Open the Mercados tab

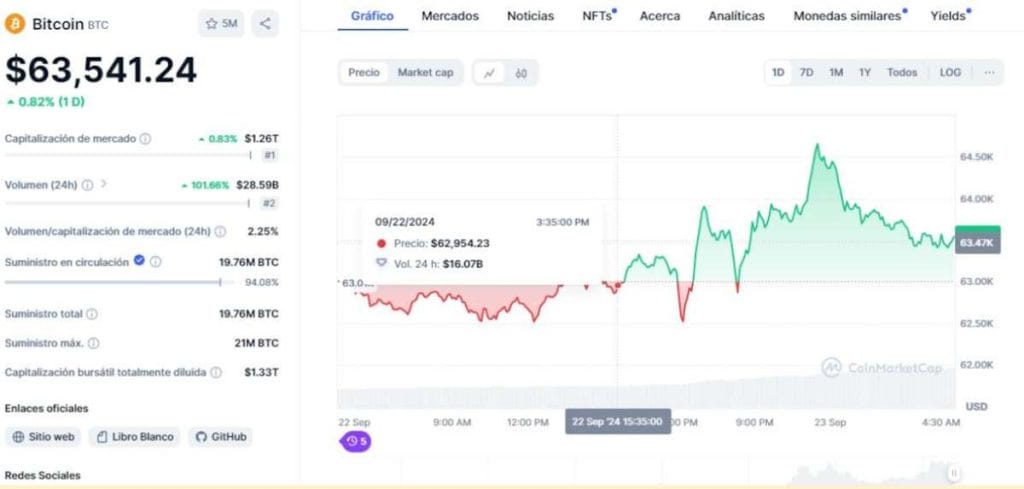point(450,16)
